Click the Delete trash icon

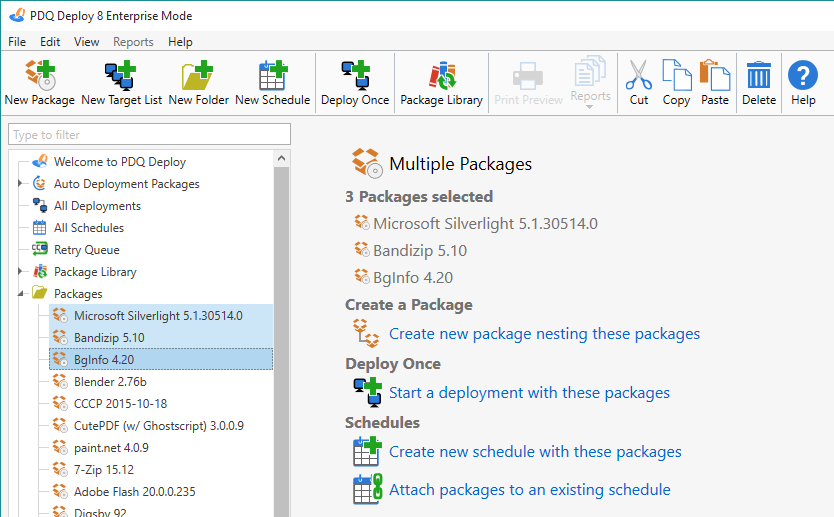pos(759,75)
